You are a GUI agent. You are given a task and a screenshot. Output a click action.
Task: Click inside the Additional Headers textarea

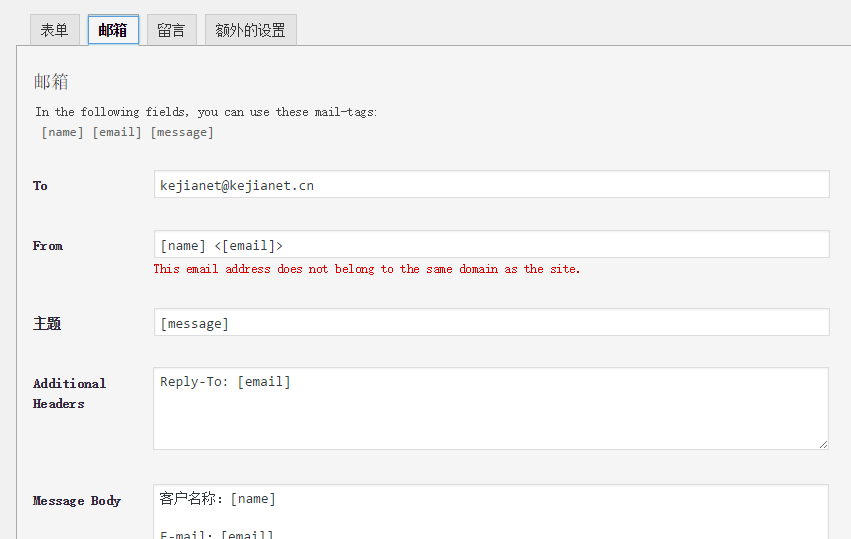[x=490, y=408]
